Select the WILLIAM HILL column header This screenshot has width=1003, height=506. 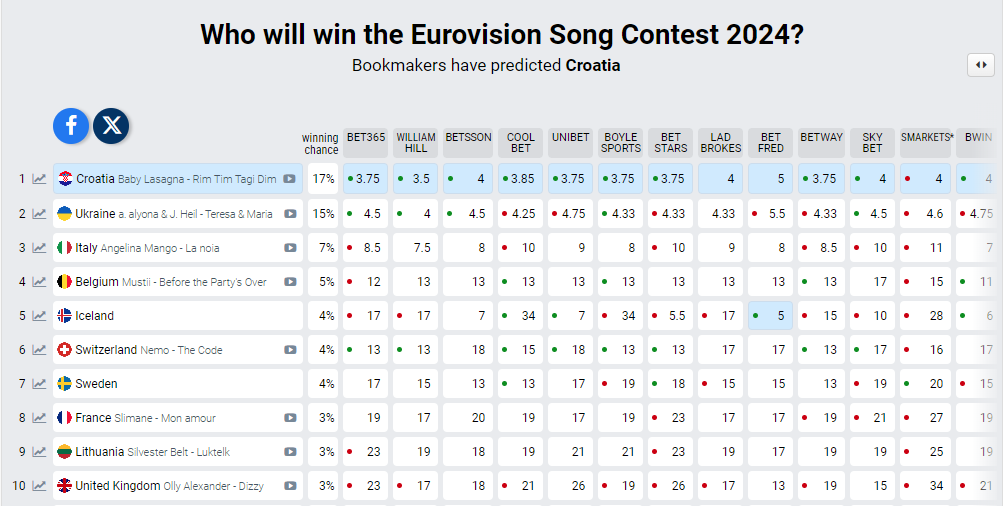point(416,142)
